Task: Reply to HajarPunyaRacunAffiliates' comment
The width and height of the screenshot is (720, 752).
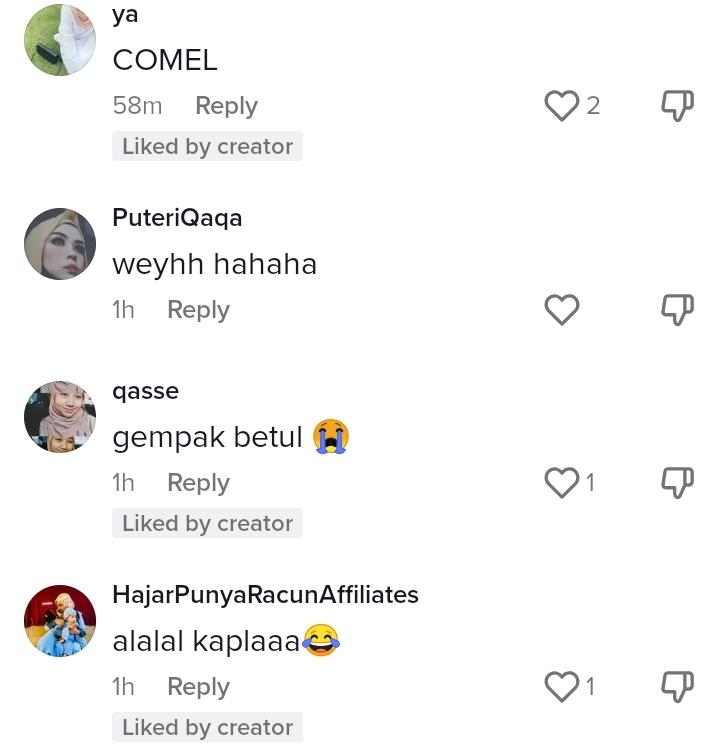Action: [198, 687]
